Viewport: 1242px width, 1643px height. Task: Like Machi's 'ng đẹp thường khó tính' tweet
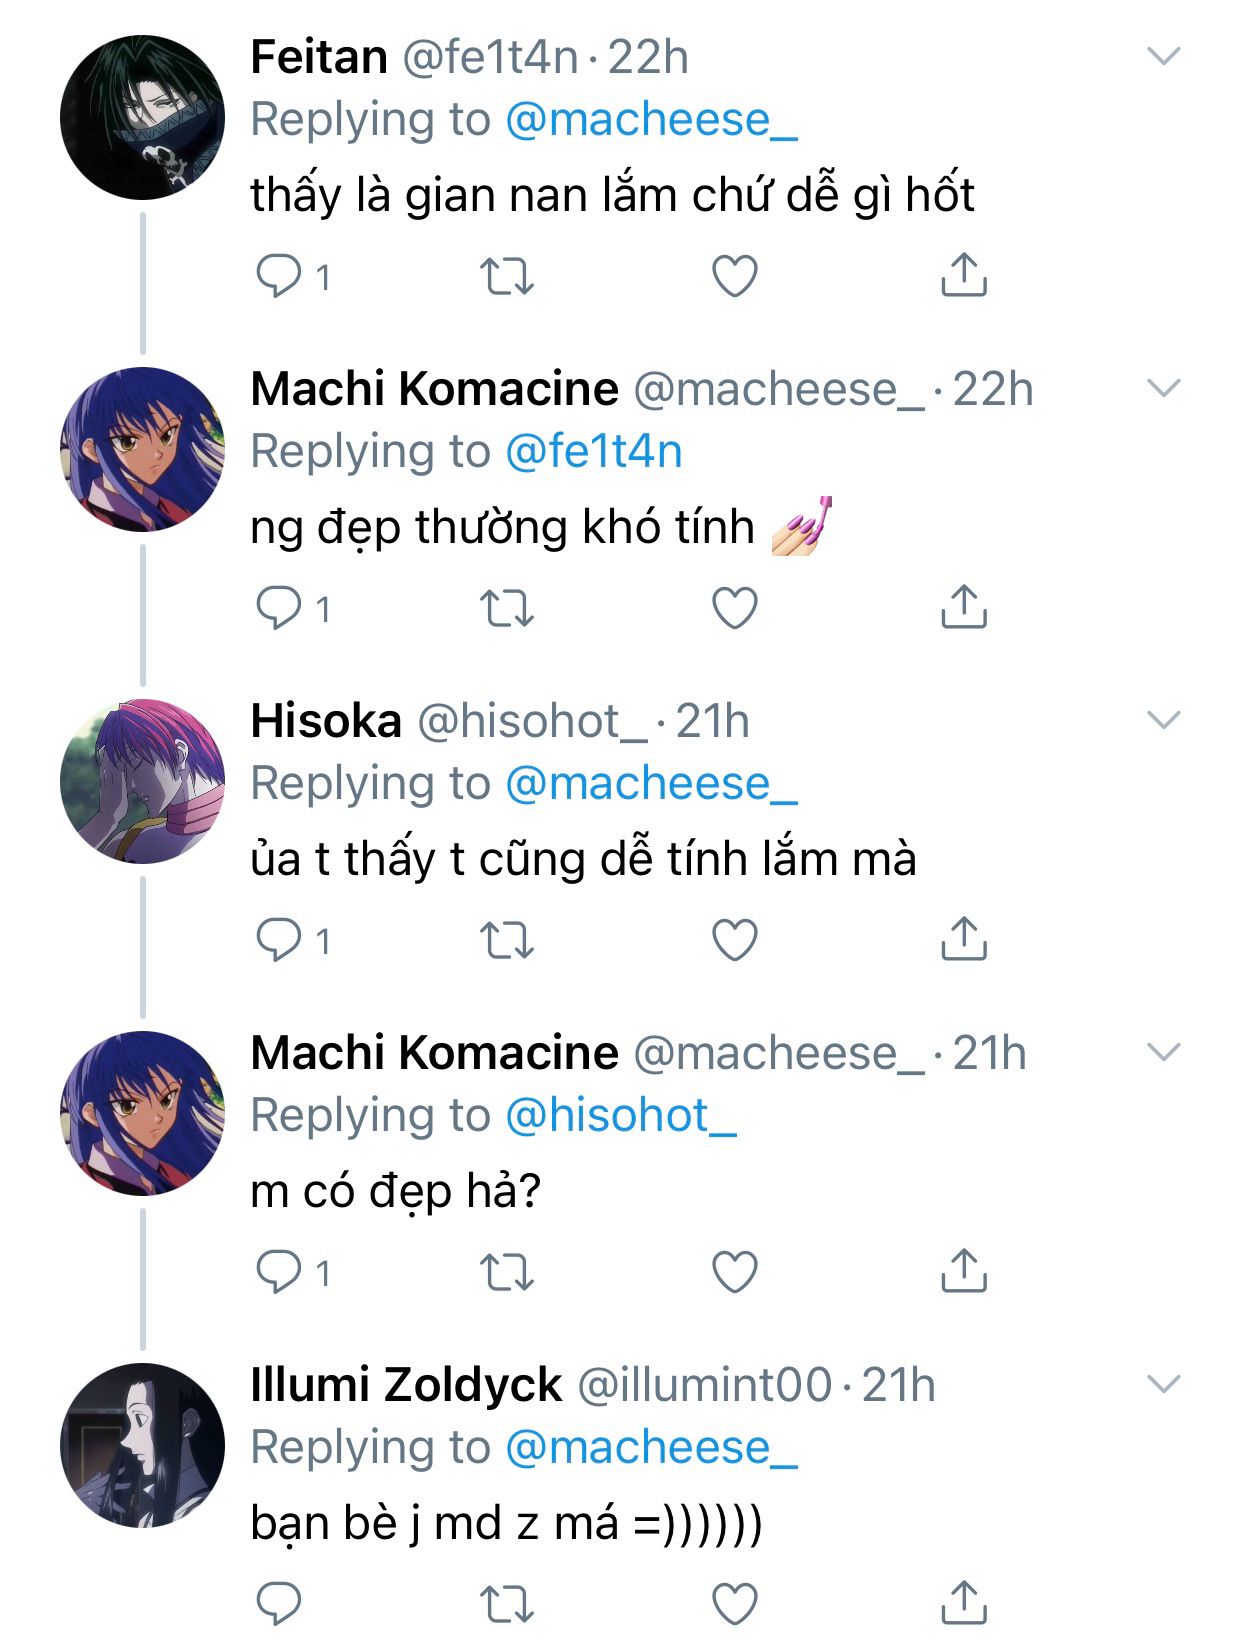(734, 608)
